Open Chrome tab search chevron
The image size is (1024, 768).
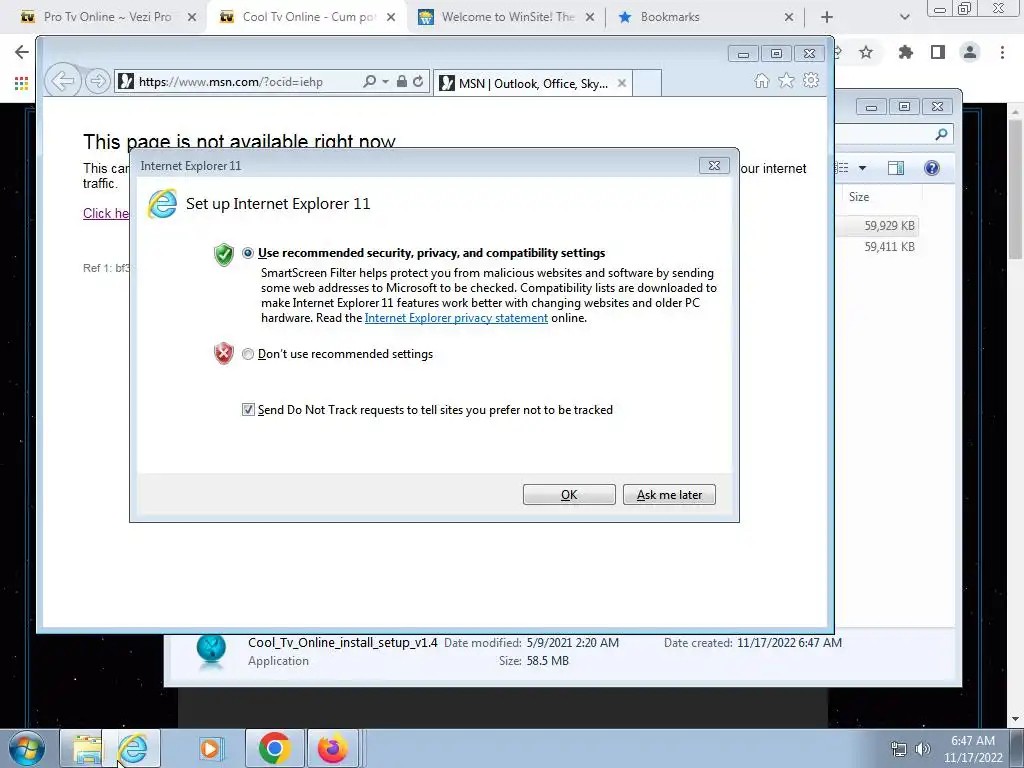(x=904, y=18)
